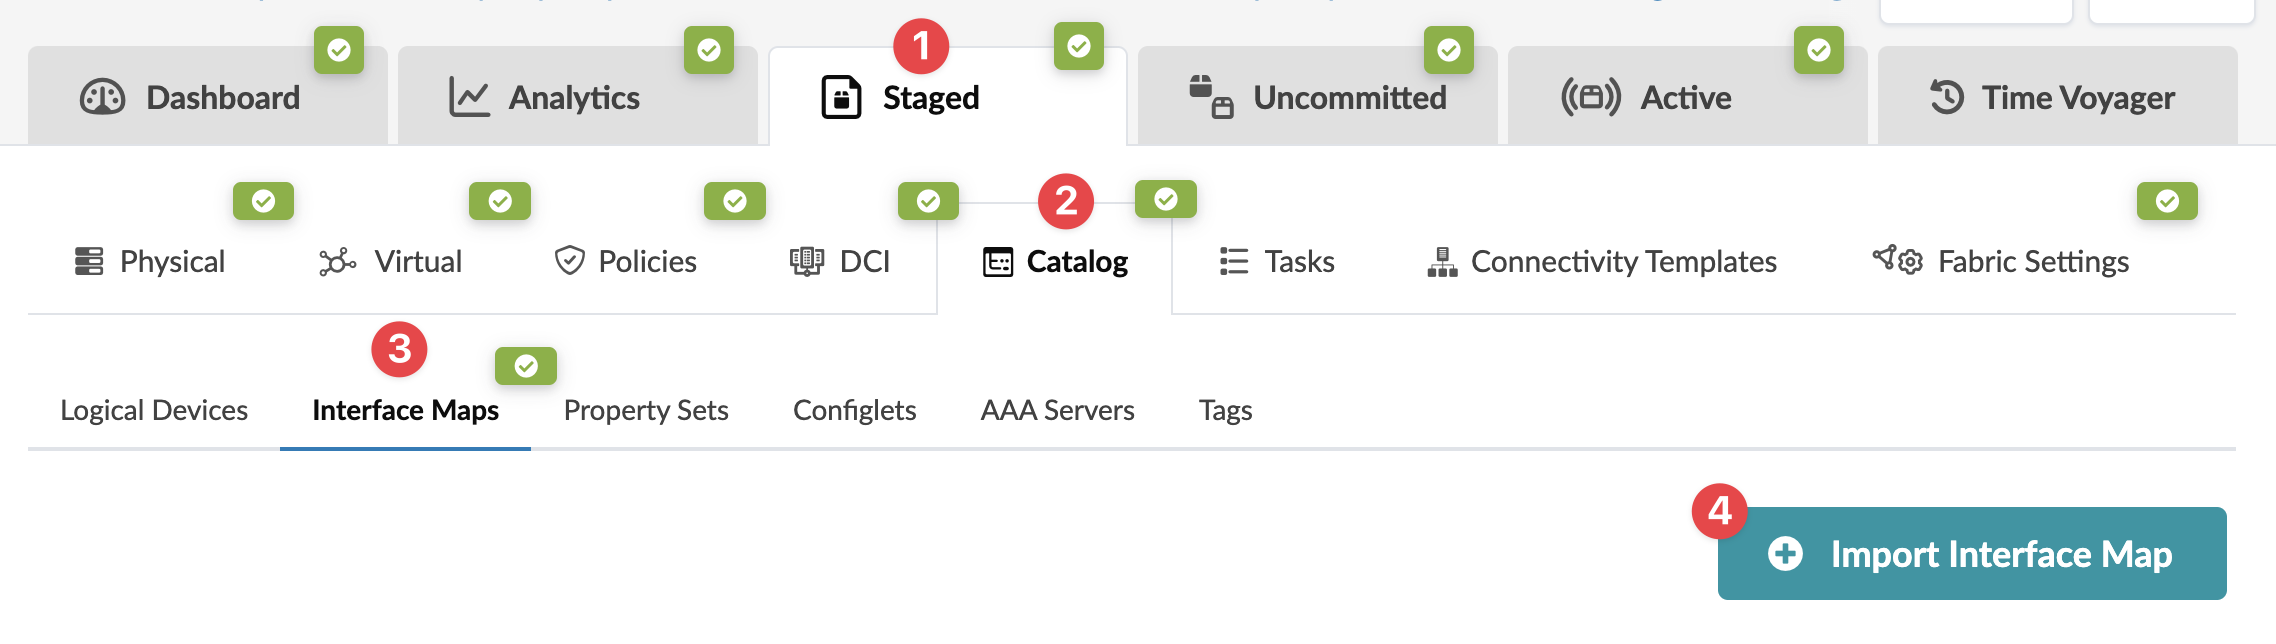2276x644 pixels.
Task: Click the Uncommitted packages icon
Action: tap(1211, 98)
